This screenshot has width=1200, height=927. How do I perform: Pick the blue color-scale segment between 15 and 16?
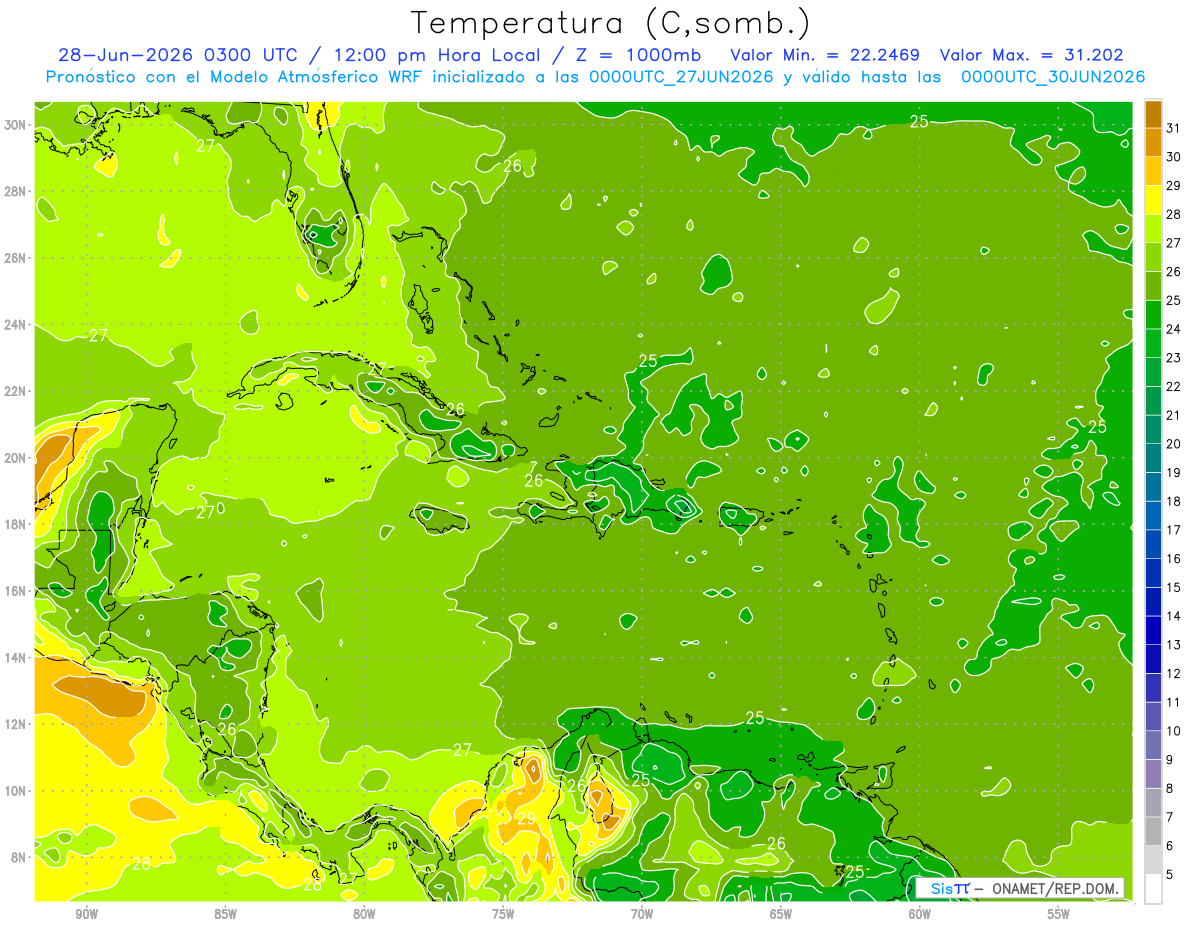[1153, 573]
